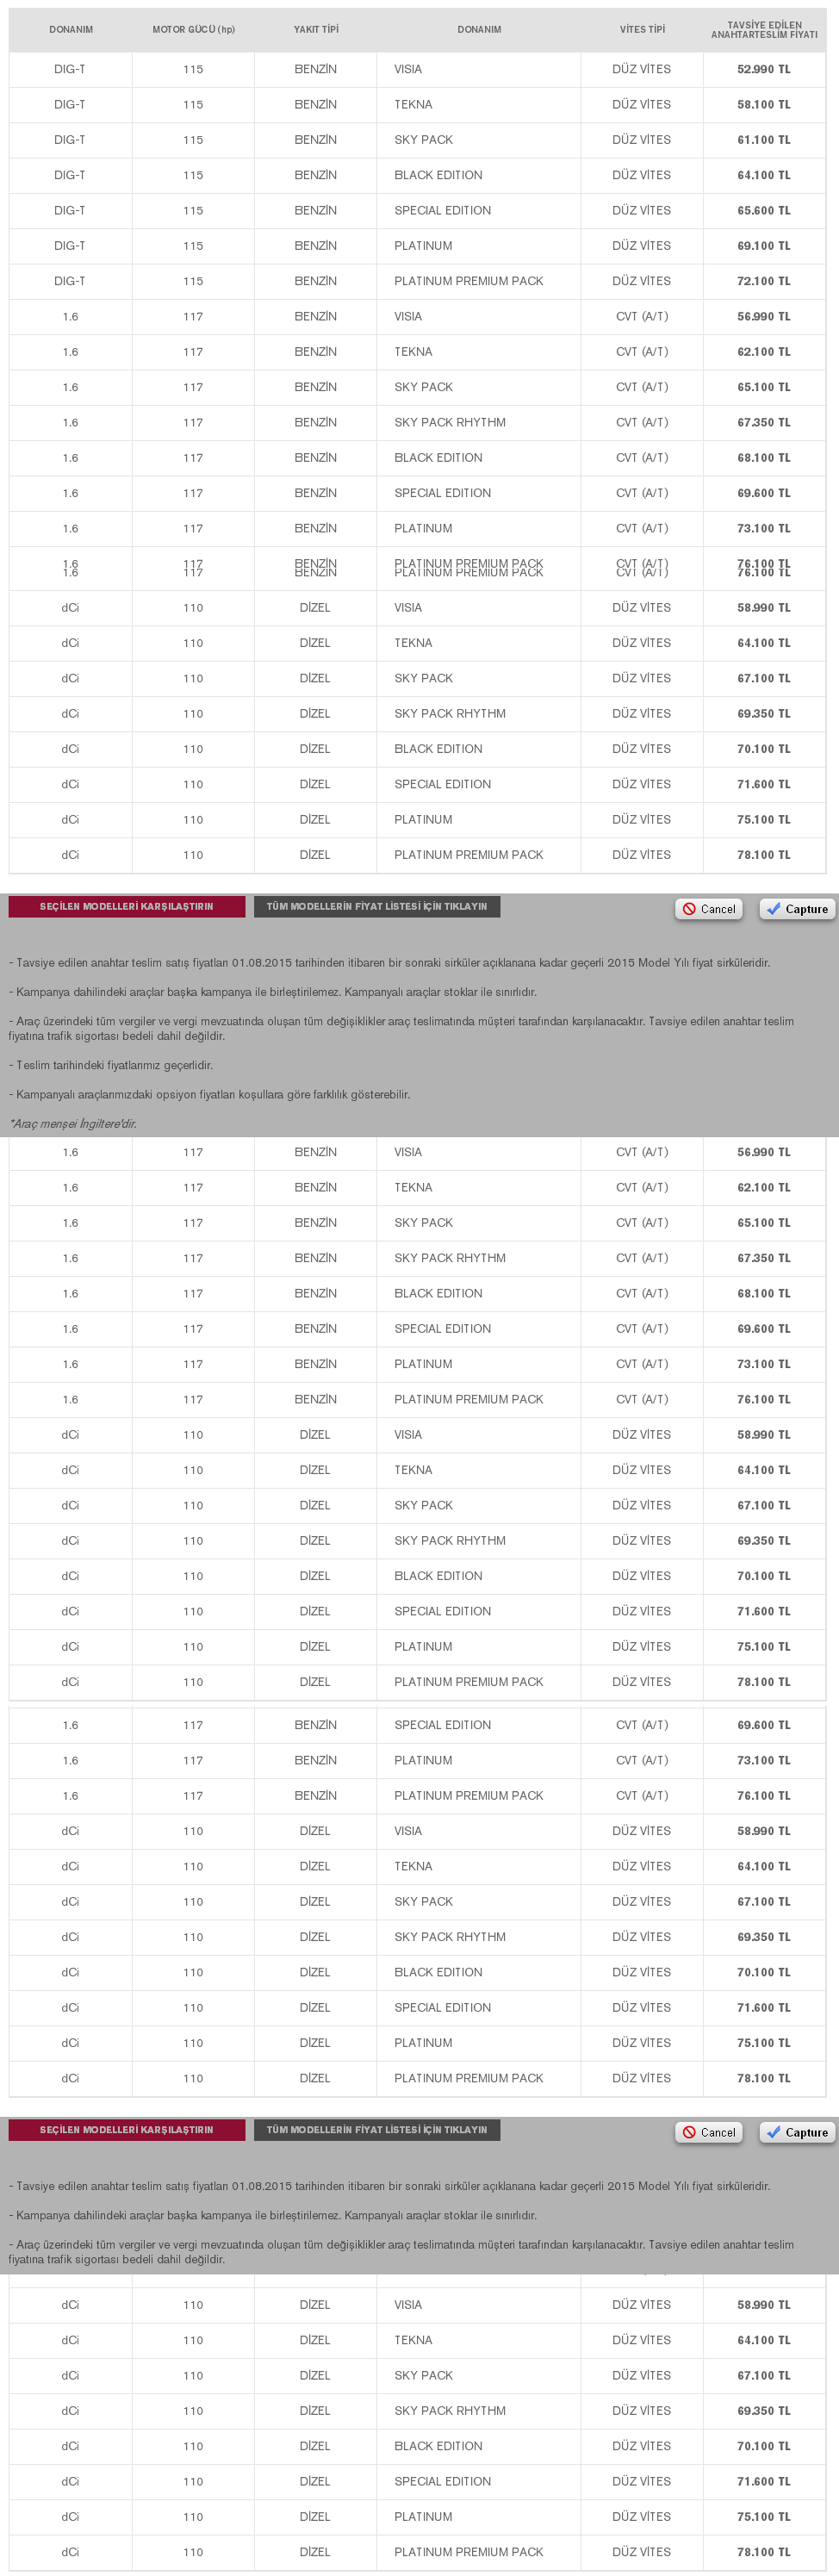Click BENZİN in the 58.100 TL row
The width and height of the screenshot is (839, 2576).
[x=316, y=104]
